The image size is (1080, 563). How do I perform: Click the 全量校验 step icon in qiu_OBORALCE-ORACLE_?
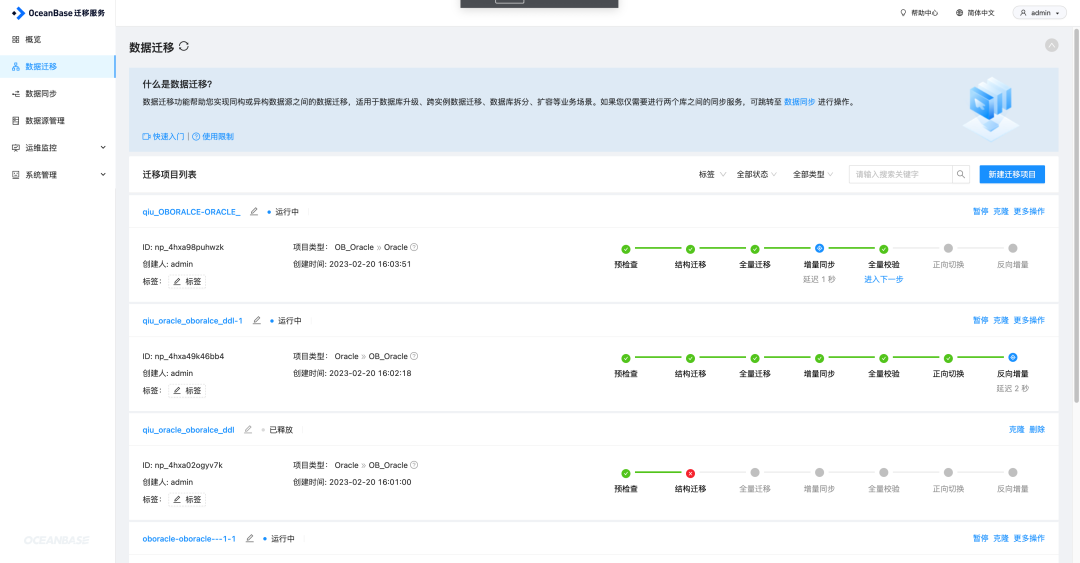[x=884, y=249]
